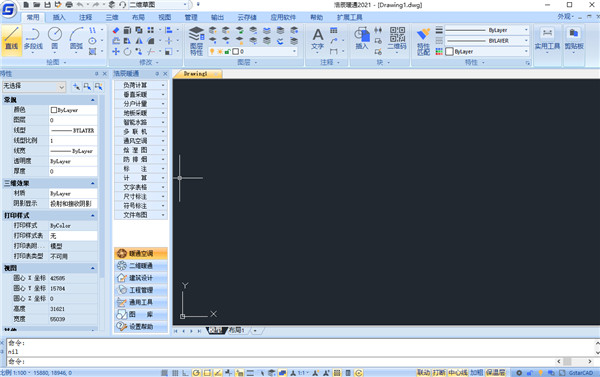Viewport: 600px width, 377px height.
Task: Open the 无选择 selection dropdown
Action: point(34,87)
